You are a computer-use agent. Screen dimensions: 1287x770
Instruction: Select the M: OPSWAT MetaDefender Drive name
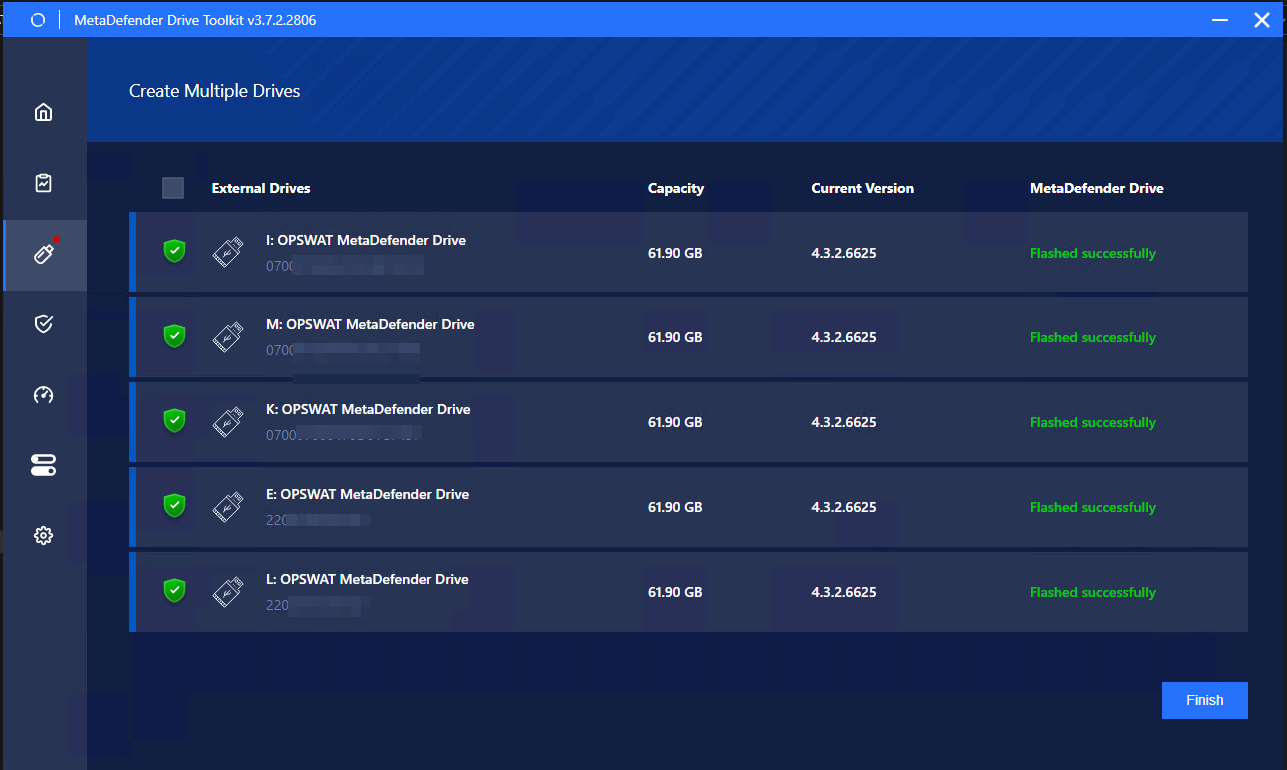[x=370, y=324]
